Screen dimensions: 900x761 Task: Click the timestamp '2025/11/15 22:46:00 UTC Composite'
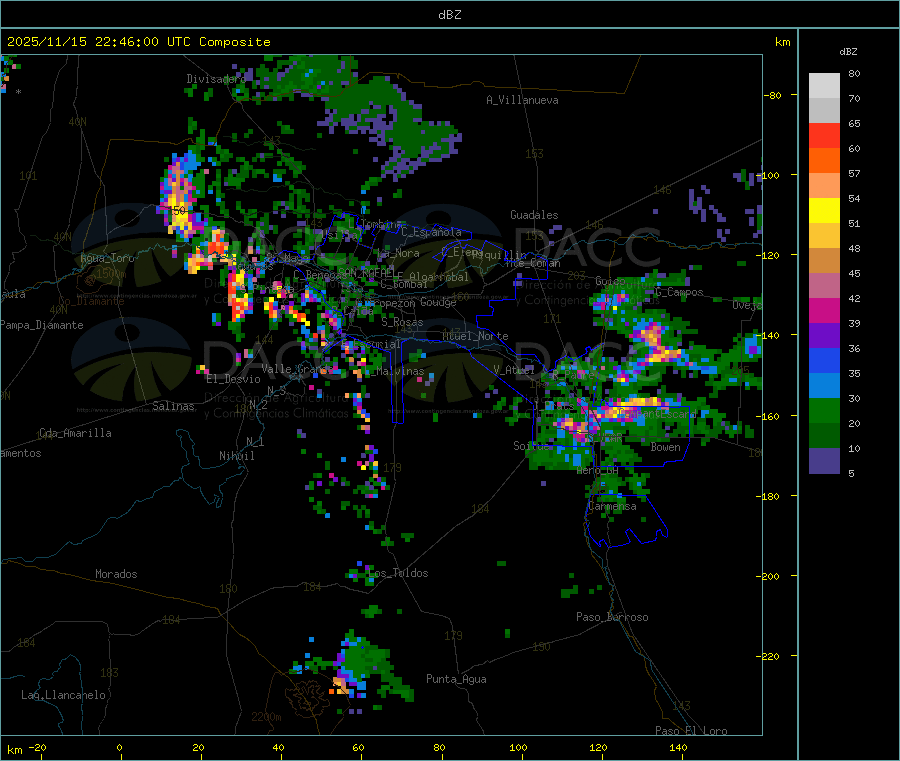138,42
